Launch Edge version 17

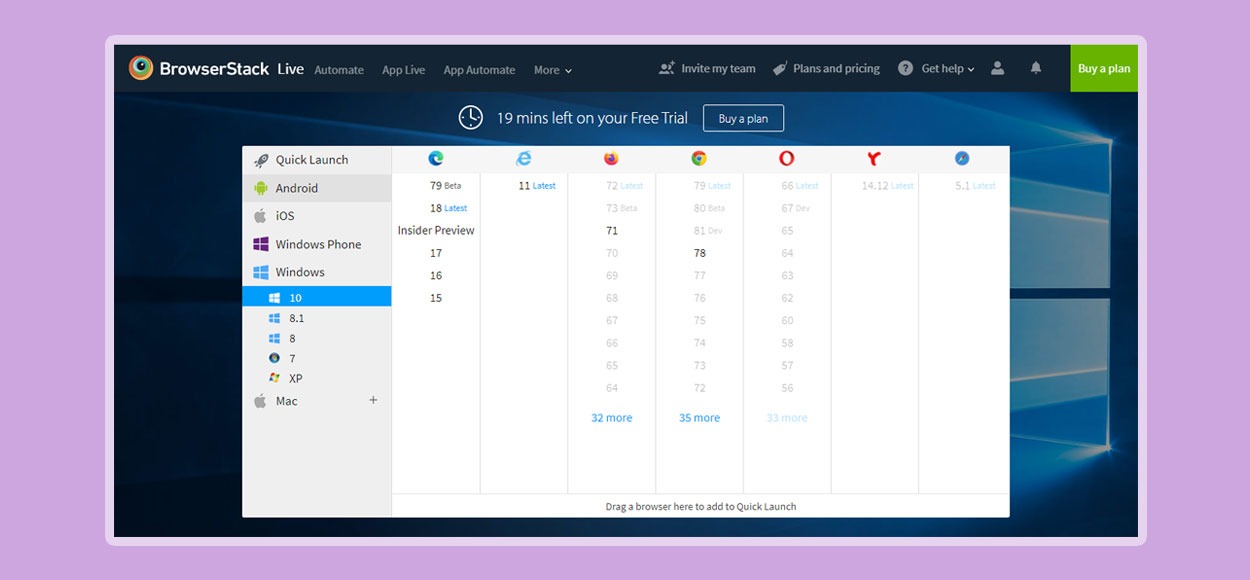(436, 253)
